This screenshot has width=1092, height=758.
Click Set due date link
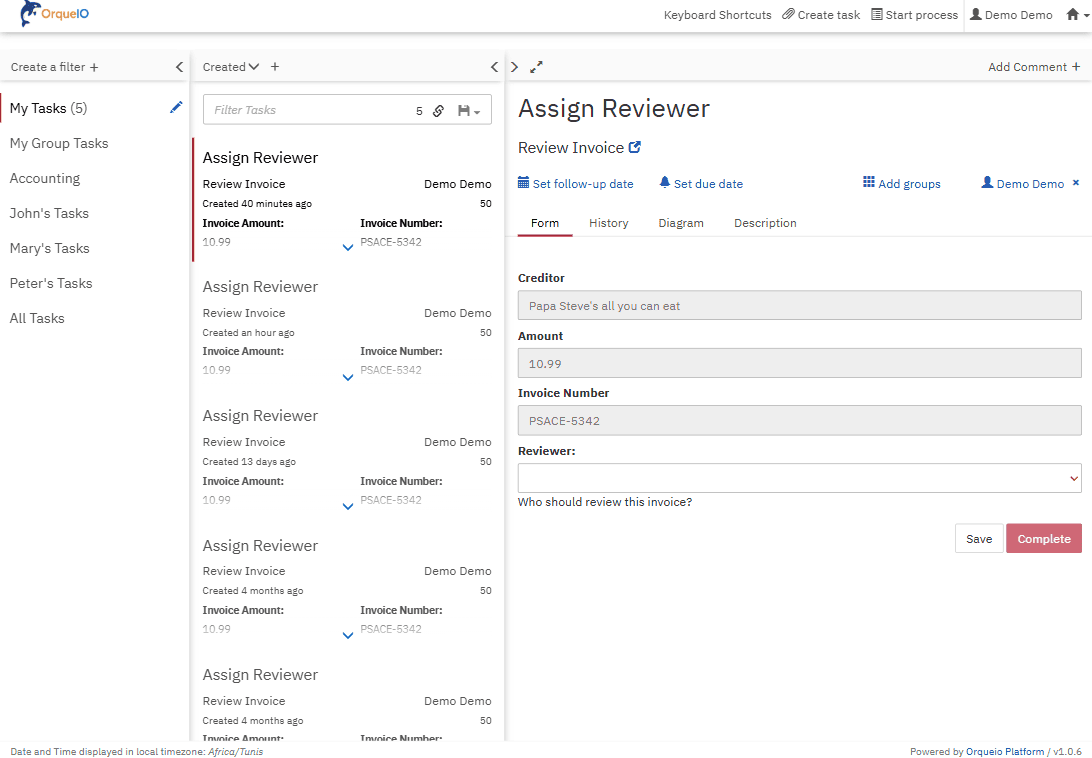pos(708,184)
